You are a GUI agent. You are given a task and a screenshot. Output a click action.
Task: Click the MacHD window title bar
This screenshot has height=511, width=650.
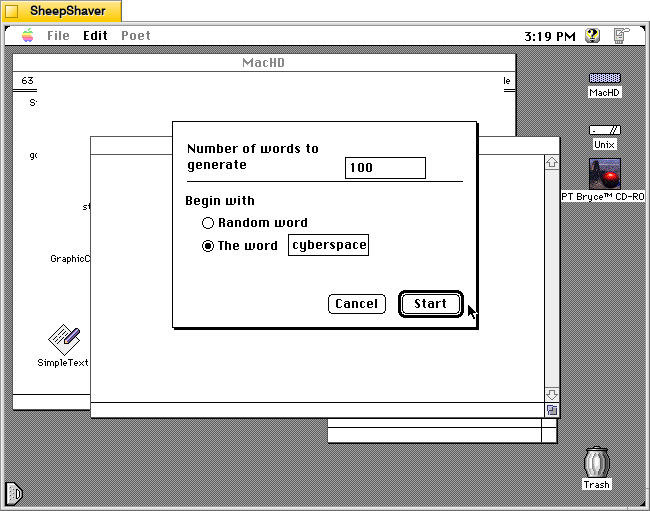click(x=264, y=63)
